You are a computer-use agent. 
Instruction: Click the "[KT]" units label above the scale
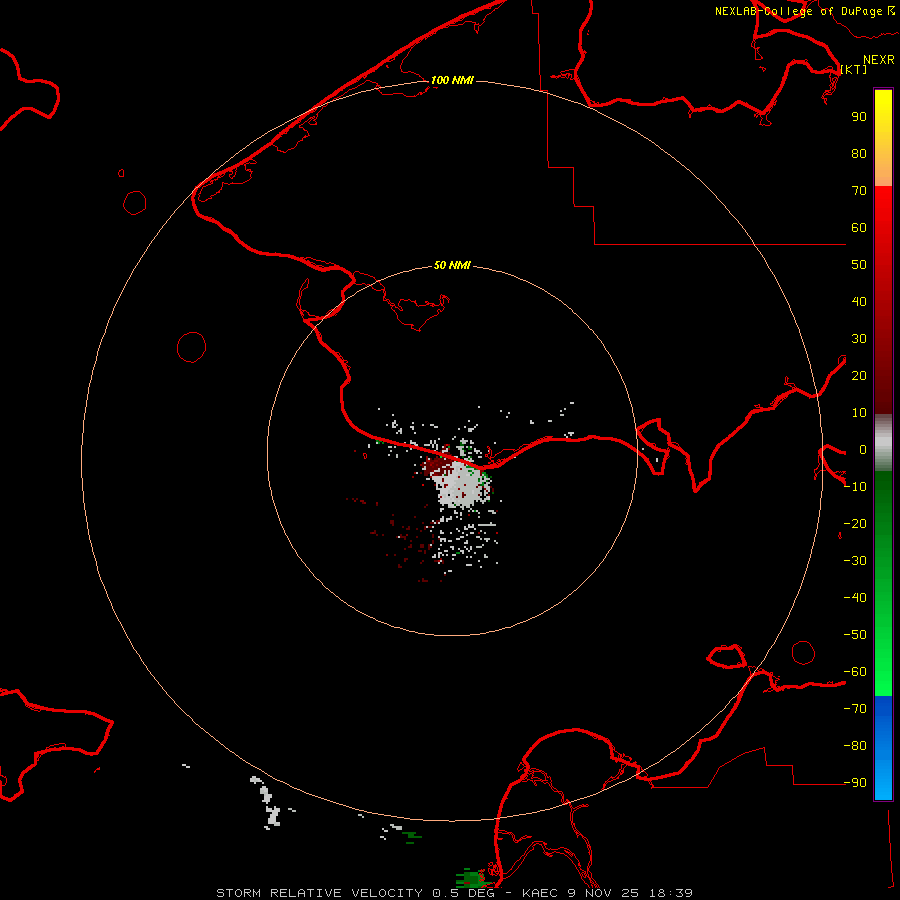tap(854, 69)
